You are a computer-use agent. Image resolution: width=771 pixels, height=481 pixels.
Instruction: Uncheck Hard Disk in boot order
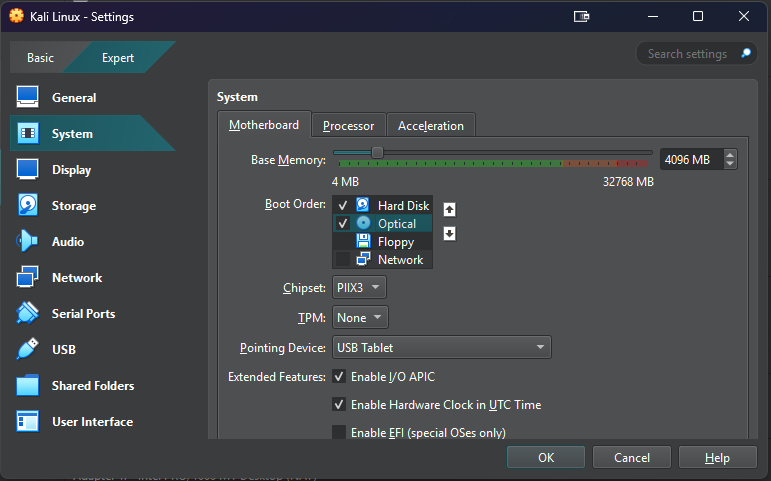pos(342,205)
